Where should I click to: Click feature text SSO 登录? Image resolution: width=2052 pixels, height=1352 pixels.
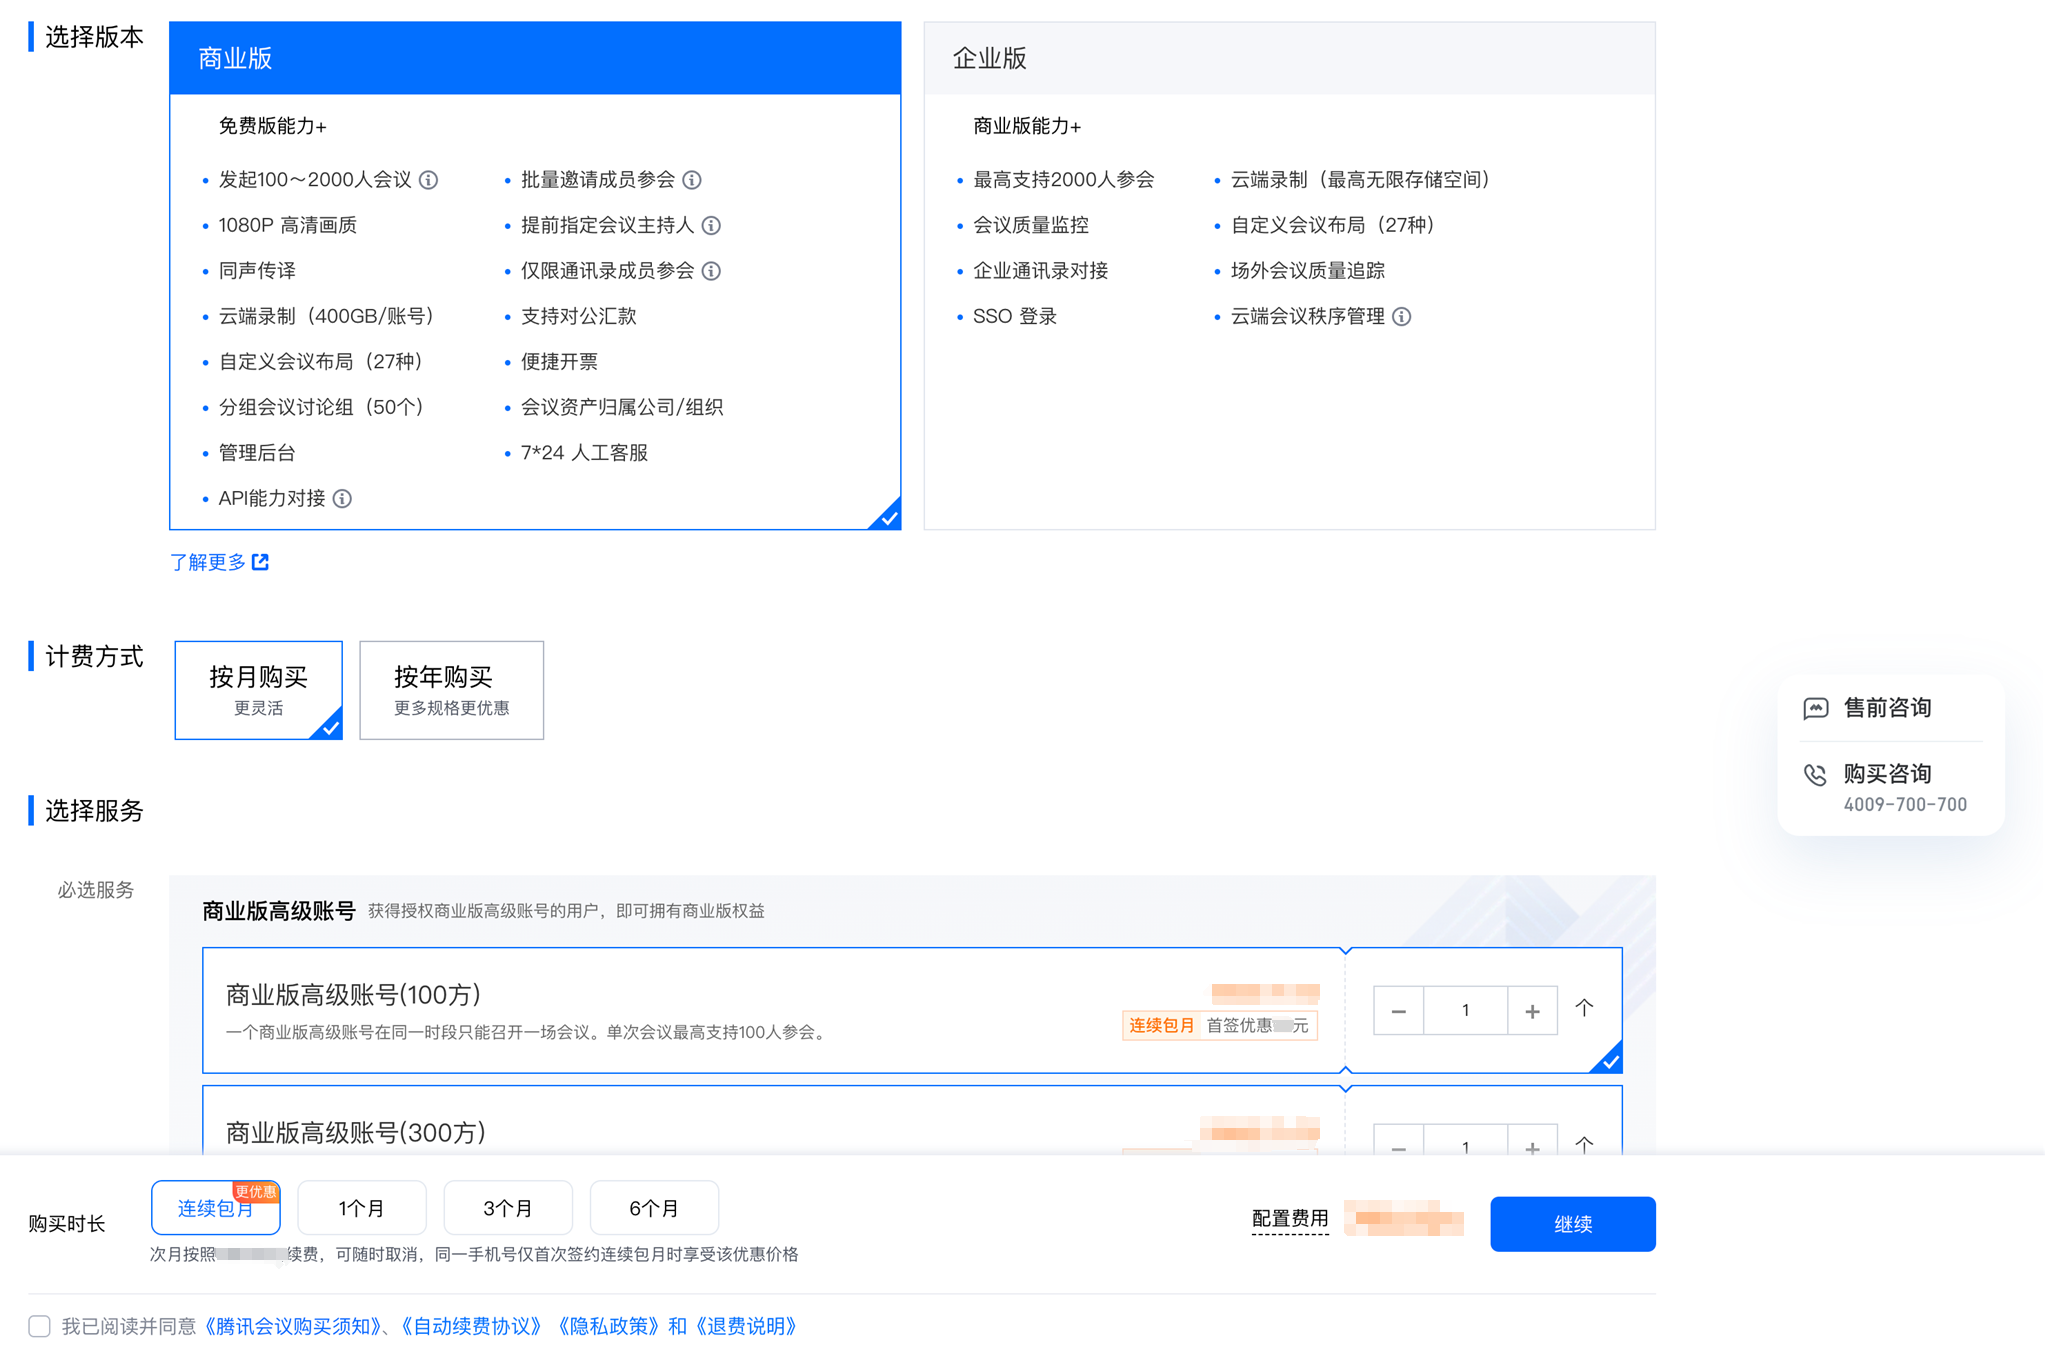point(1014,317)
